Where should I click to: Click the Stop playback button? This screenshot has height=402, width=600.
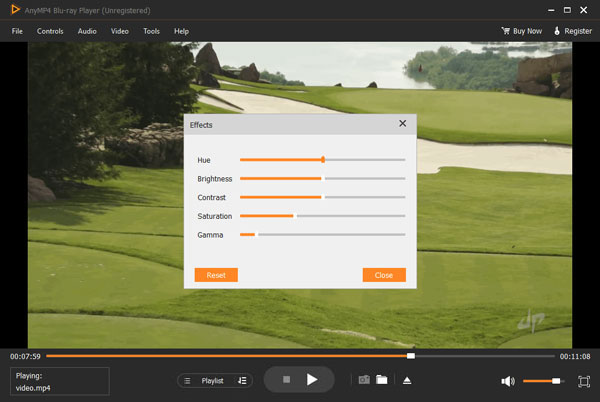click(x=286, y=380)
